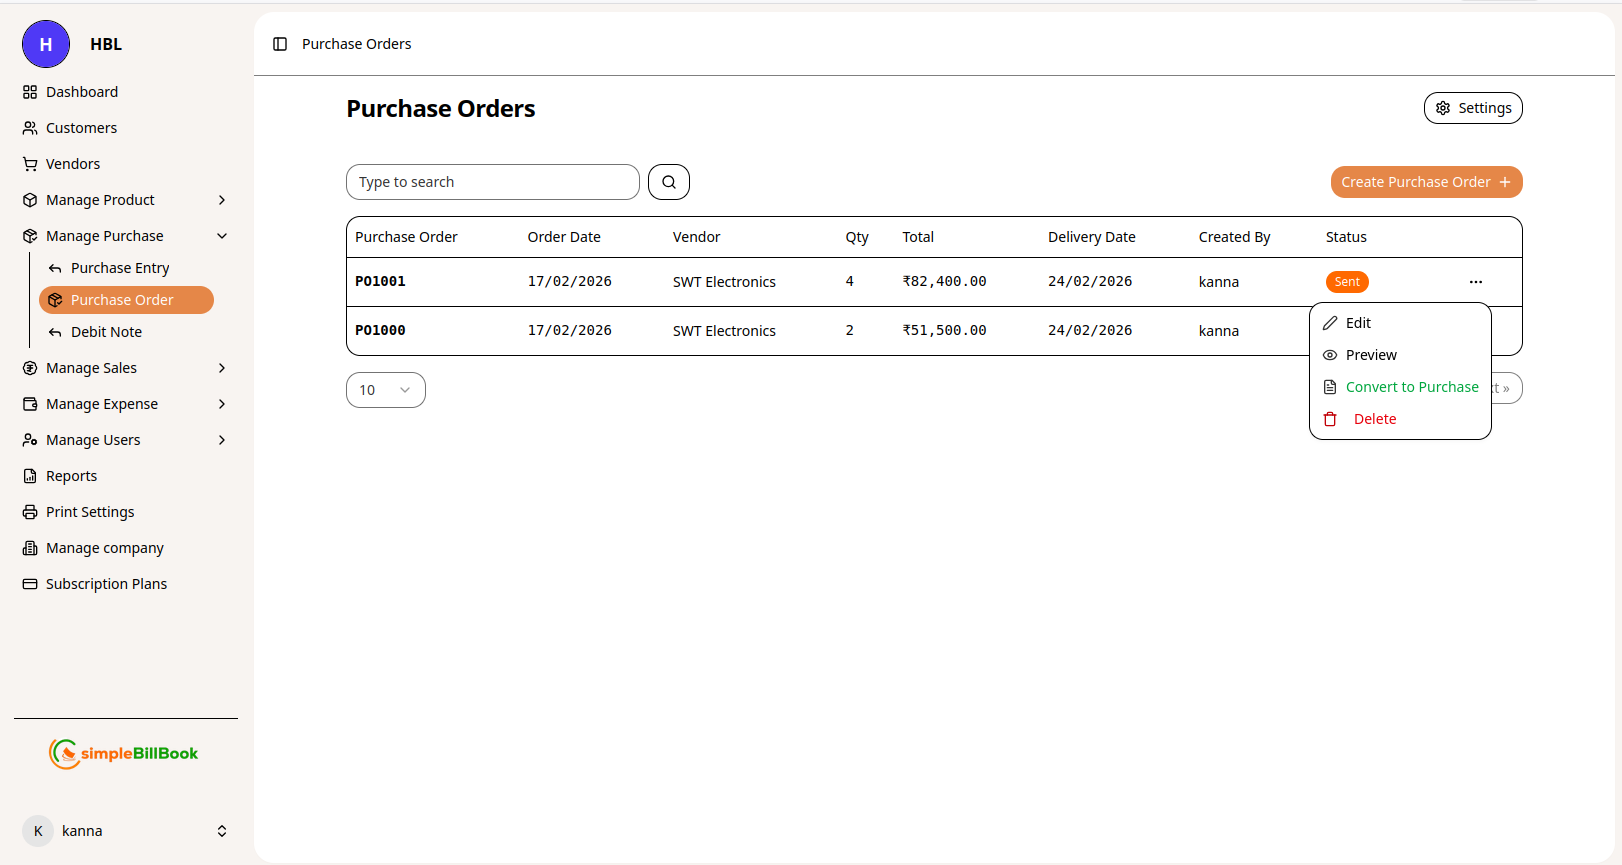
Task: Open Print Settings page
Action: point(89,512)
